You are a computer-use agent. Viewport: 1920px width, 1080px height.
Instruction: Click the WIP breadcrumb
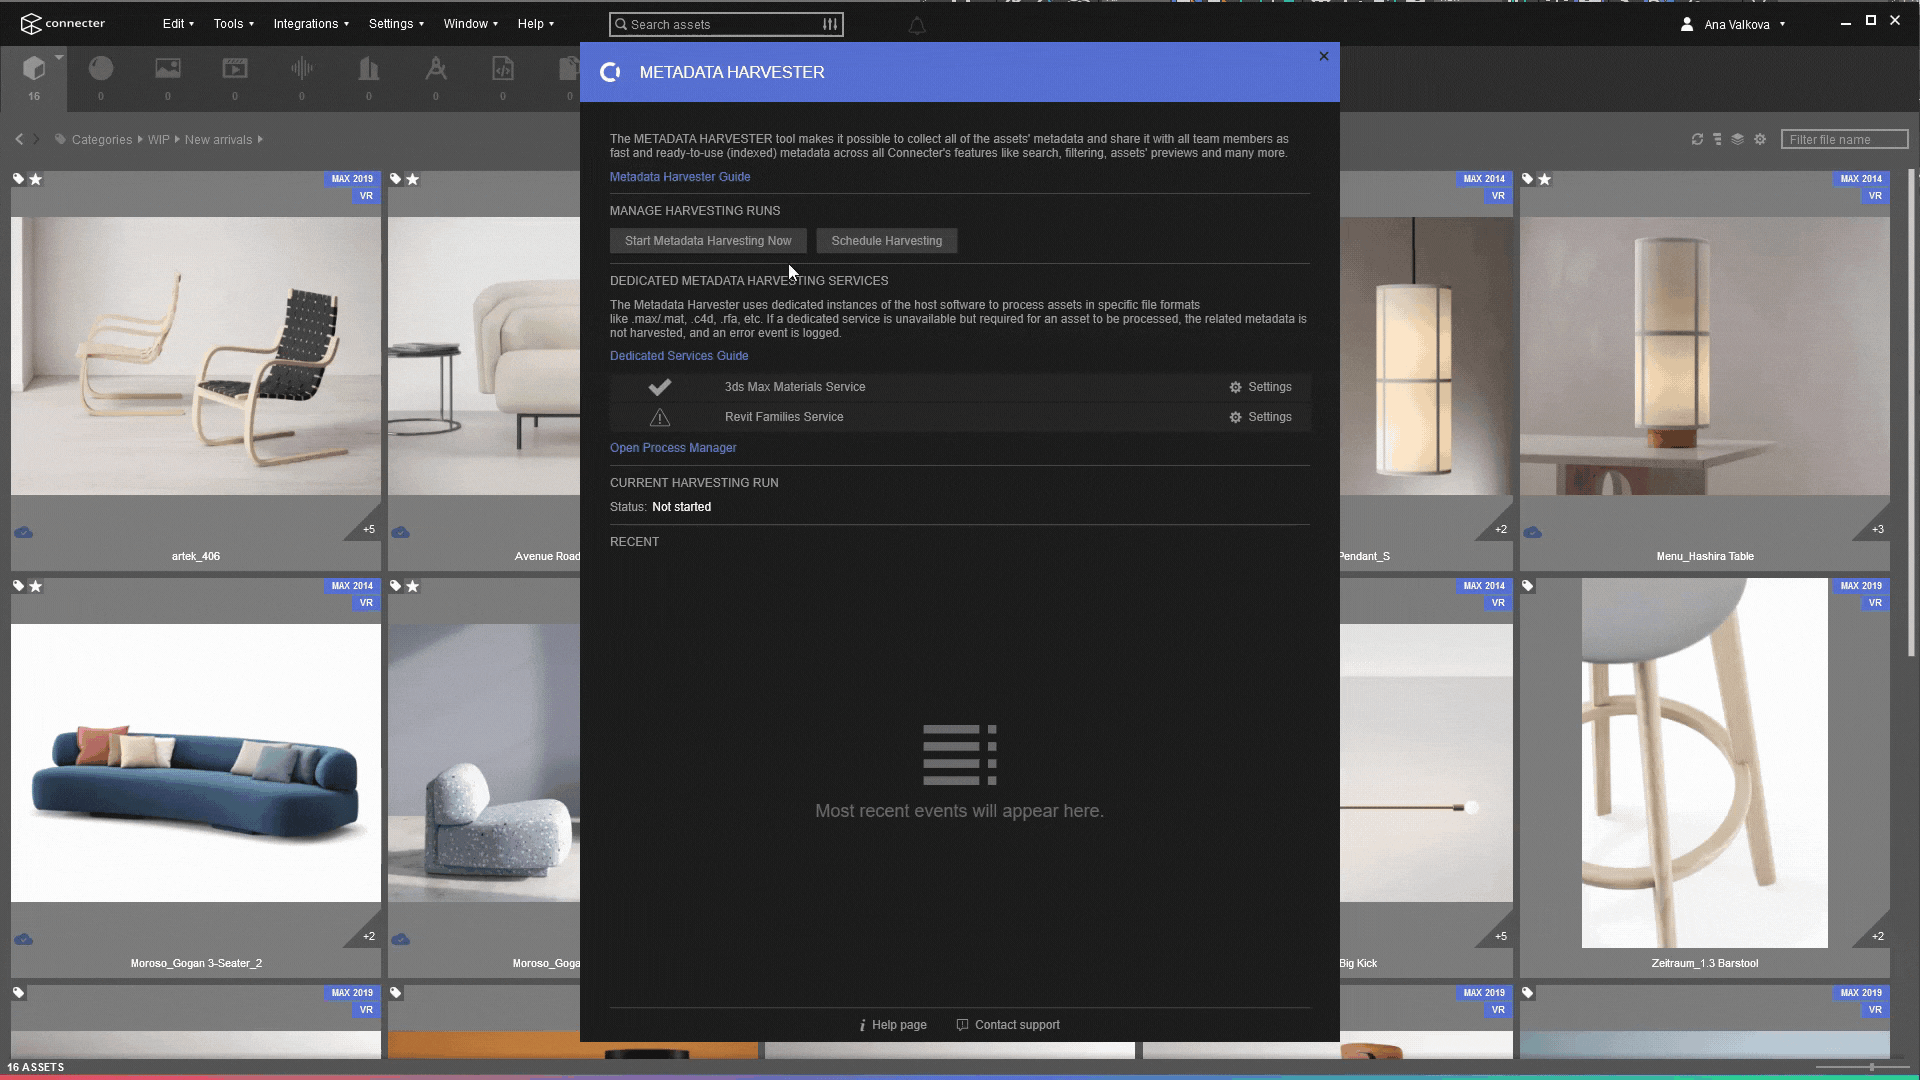[159, 140]
